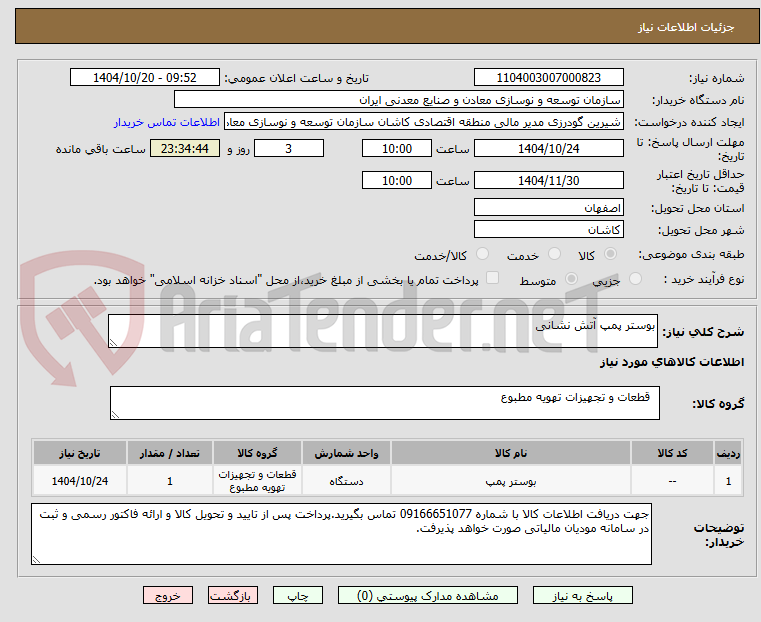
Task: Click the table date cell 1404/10/24
Action: tap(80, 481)
